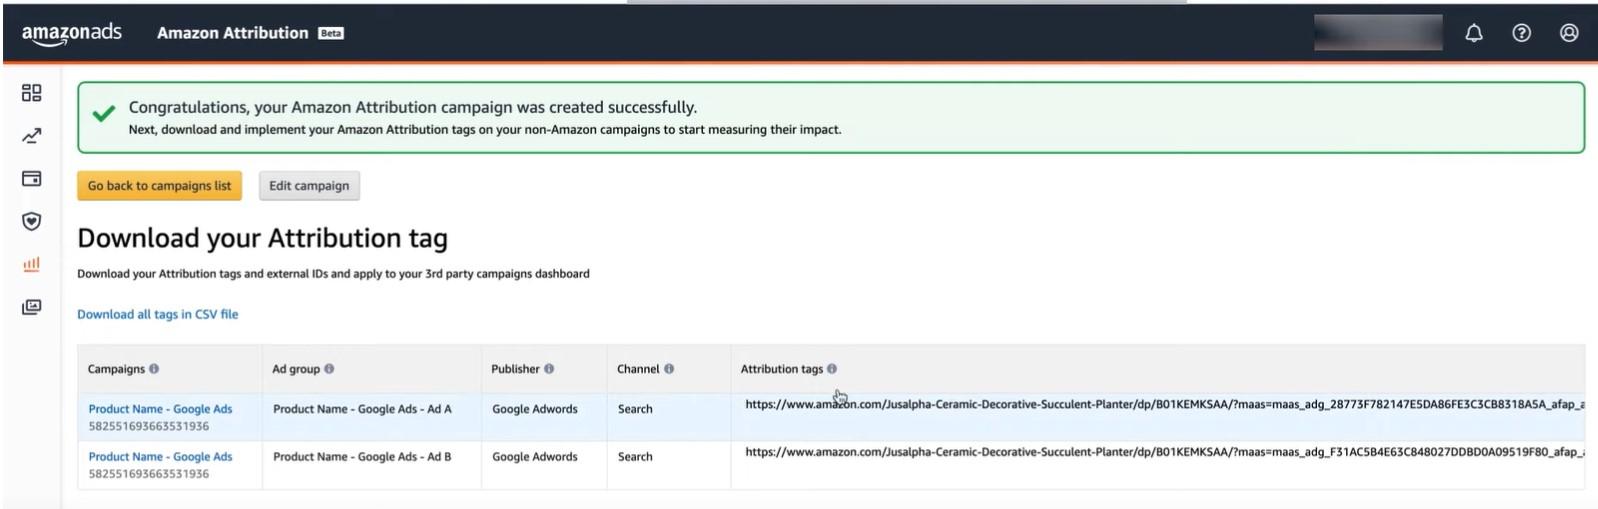Click the Channel column info icon
1598x509 pixels.
coord(669,369)
